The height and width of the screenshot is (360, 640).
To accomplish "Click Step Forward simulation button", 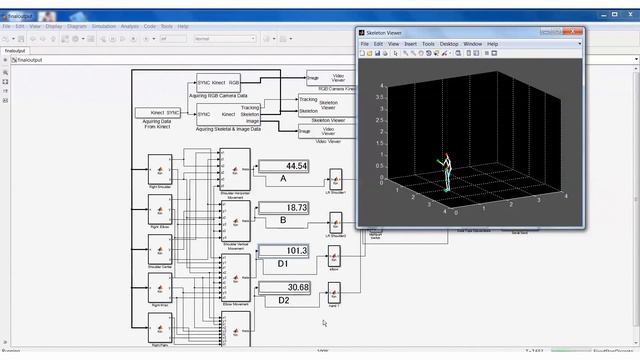I will [x=122, y=39].
